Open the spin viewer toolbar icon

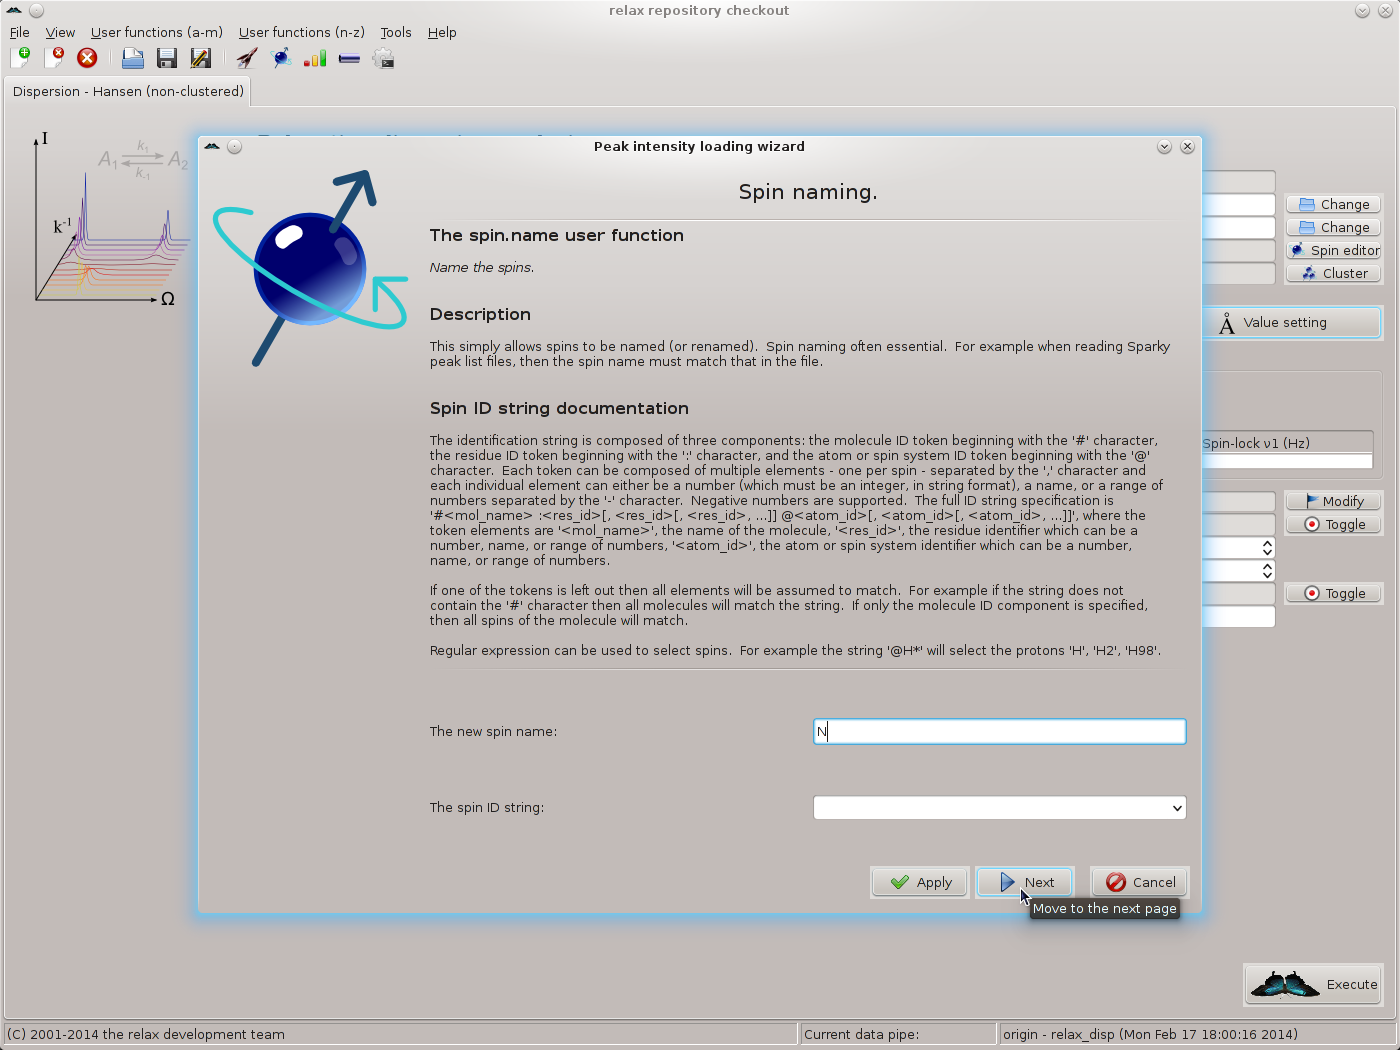coord(282,58)
